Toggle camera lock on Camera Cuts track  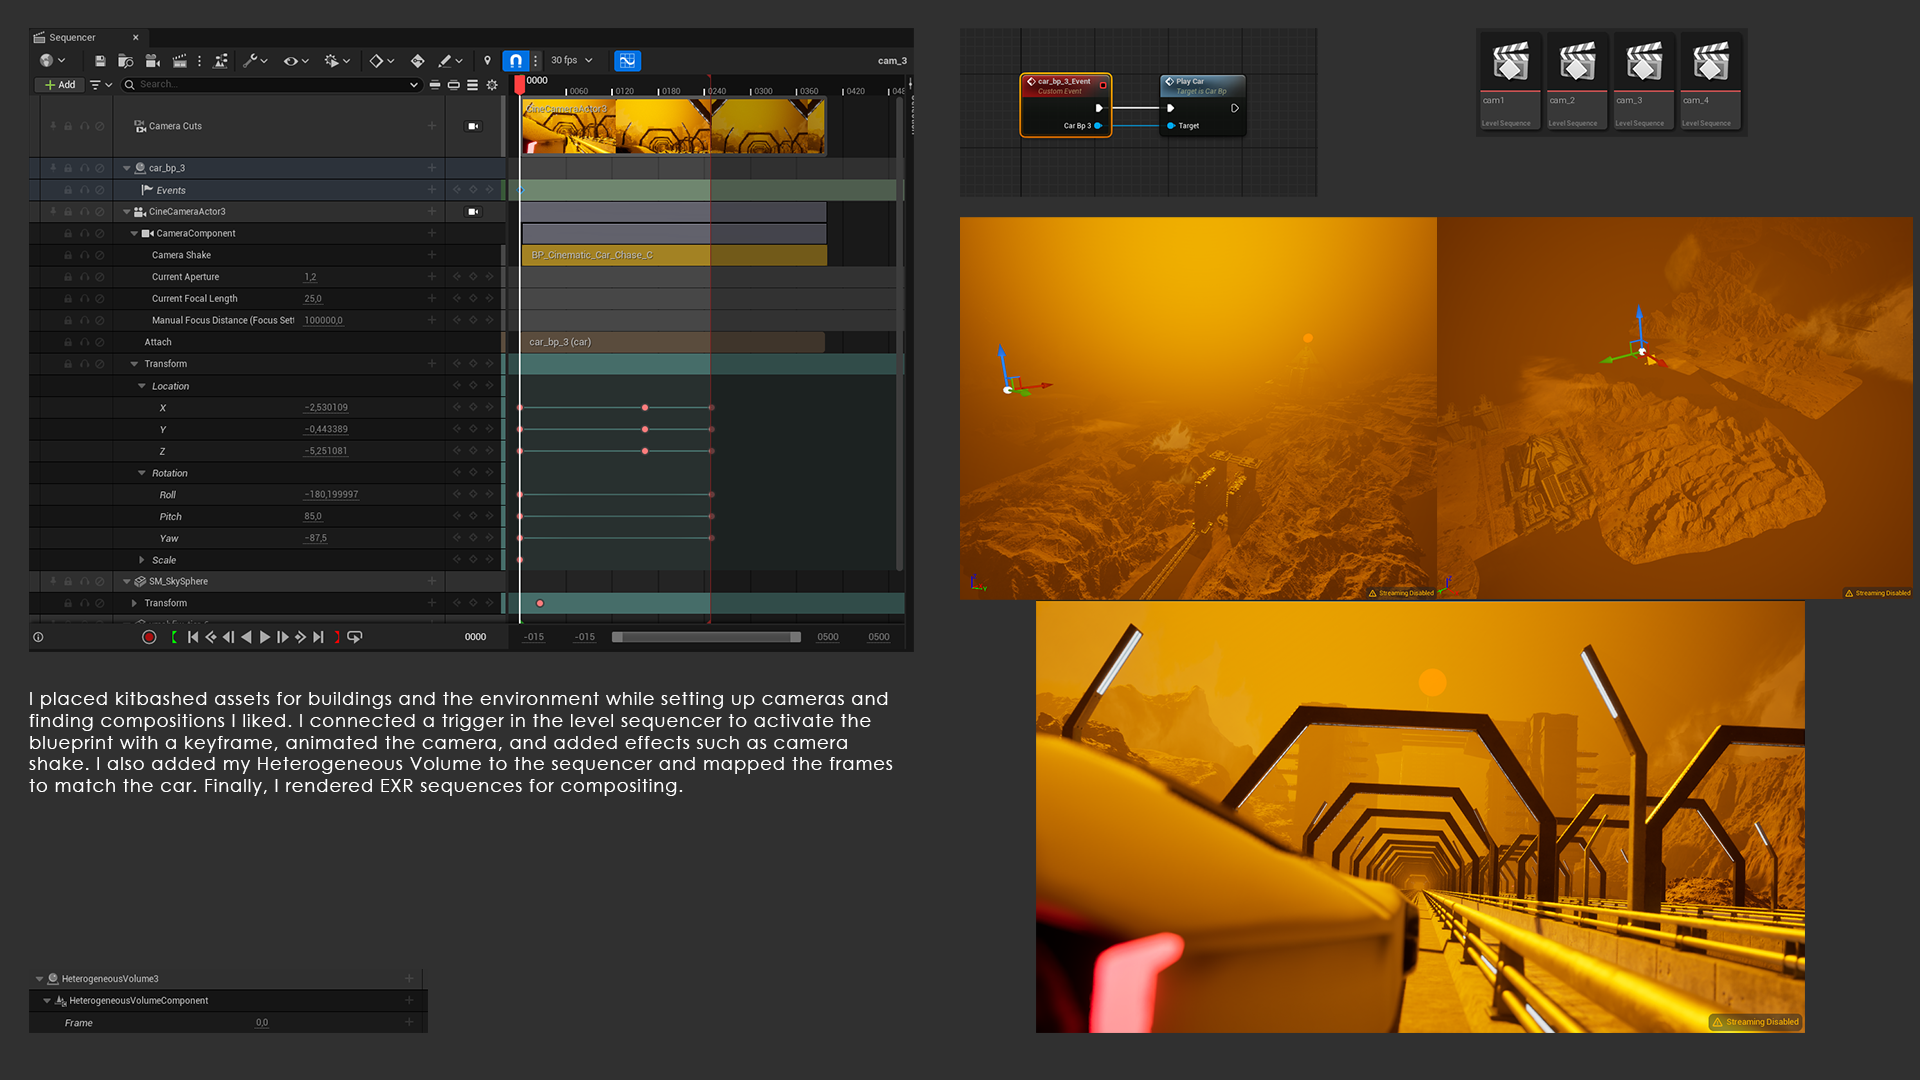click(473, 126)
